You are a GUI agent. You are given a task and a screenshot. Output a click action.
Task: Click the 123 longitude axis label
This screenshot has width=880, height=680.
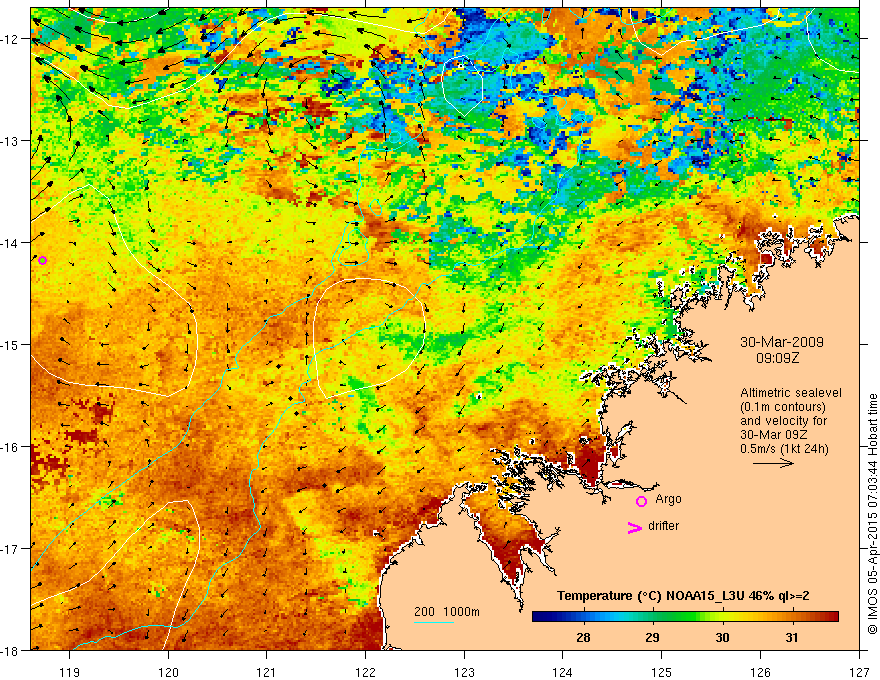pyautogui.click(x=464, y=672)
